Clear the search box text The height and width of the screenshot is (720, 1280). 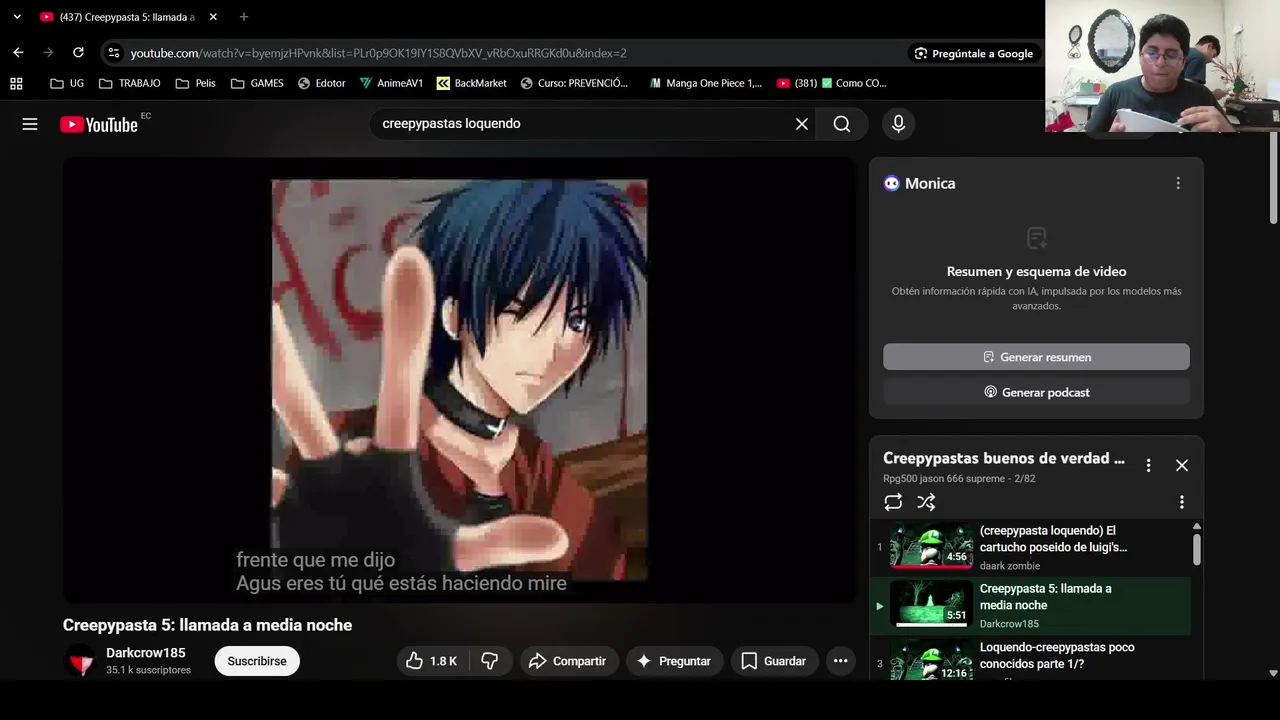(x=802, y=124)
